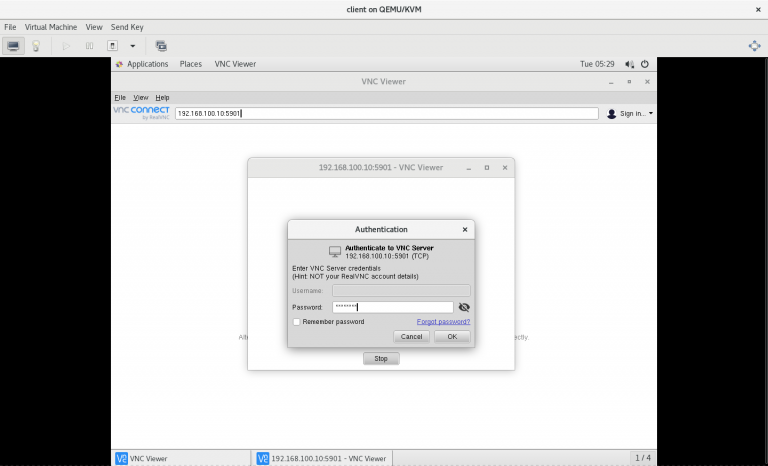Image resolution: width=768 pixels, height=466 pixels.
Task: Enable the Remember password checkbox
Action: (x=296, y=322)
